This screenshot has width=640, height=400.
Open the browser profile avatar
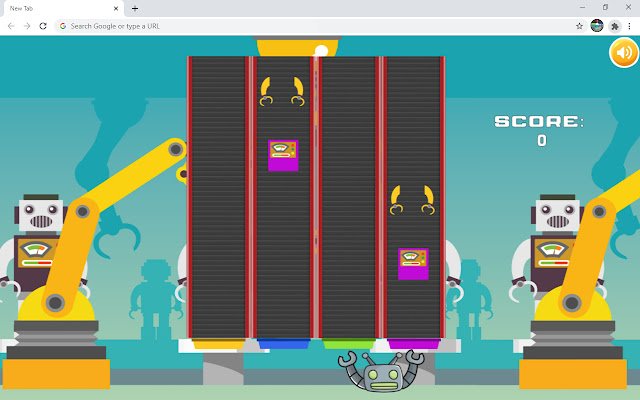pyautogui.click(x=597, y=26)
